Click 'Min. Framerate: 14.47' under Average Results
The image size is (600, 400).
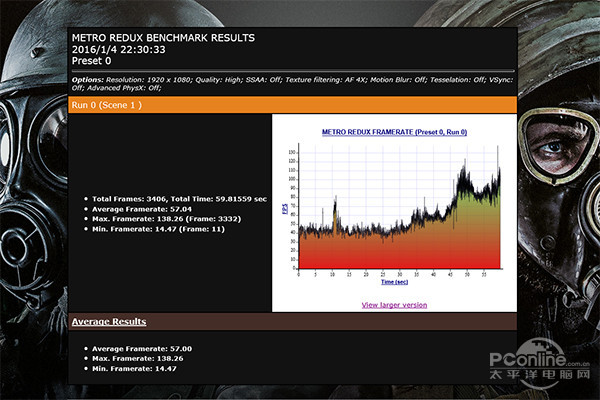click(134, 369)
